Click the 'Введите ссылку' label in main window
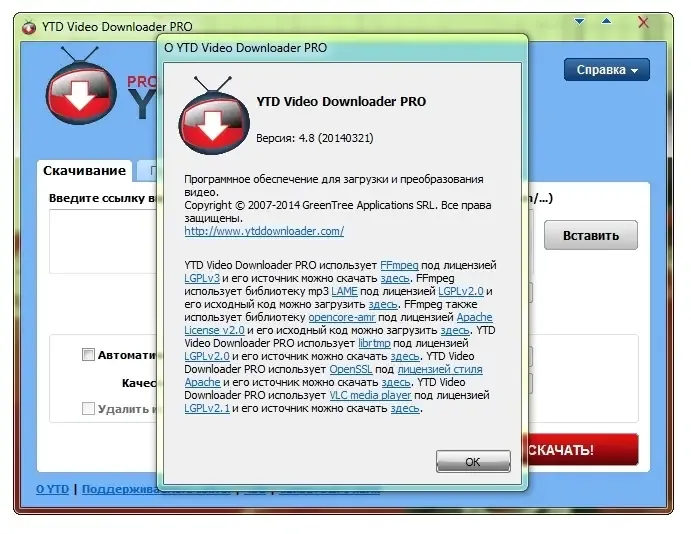Viewport: 691px width, 534px height. coord(97,198)
